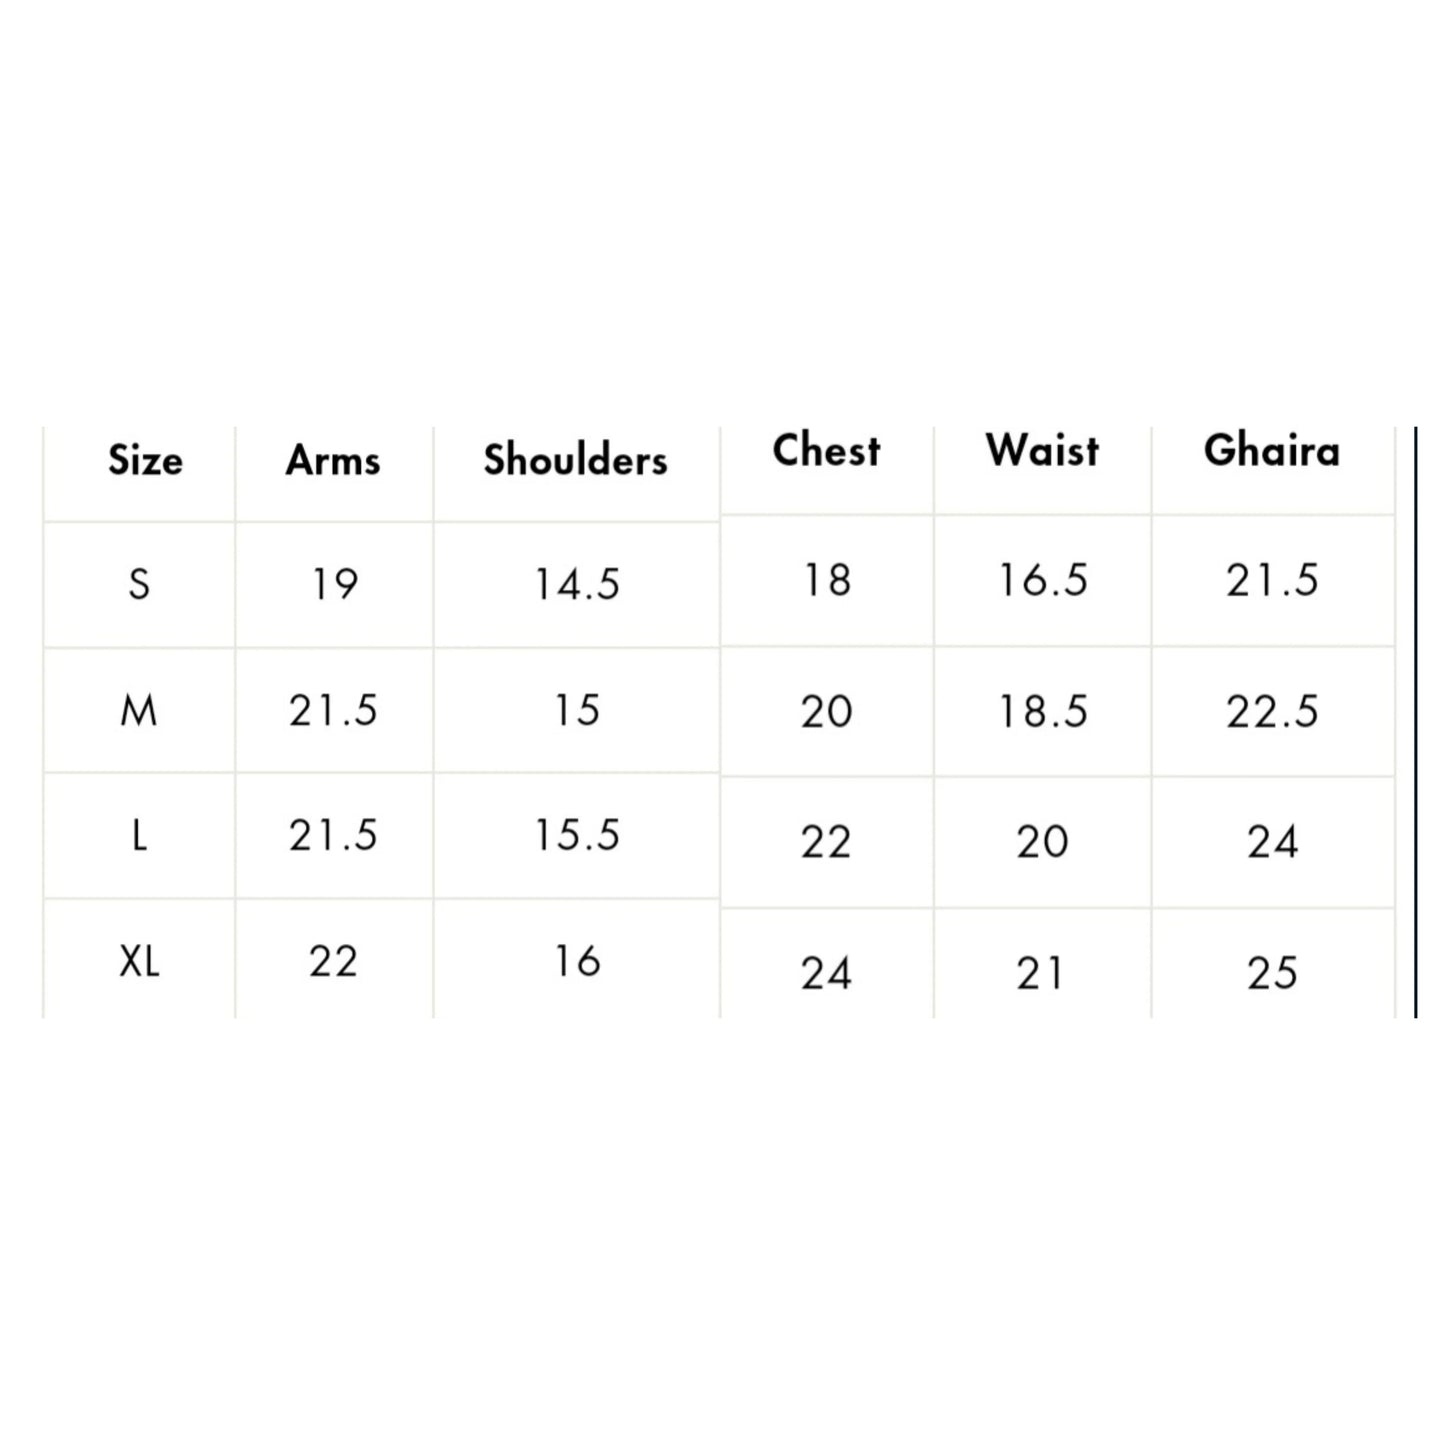
Task: Click the Waist column header
Action: tap(1042, 451)
